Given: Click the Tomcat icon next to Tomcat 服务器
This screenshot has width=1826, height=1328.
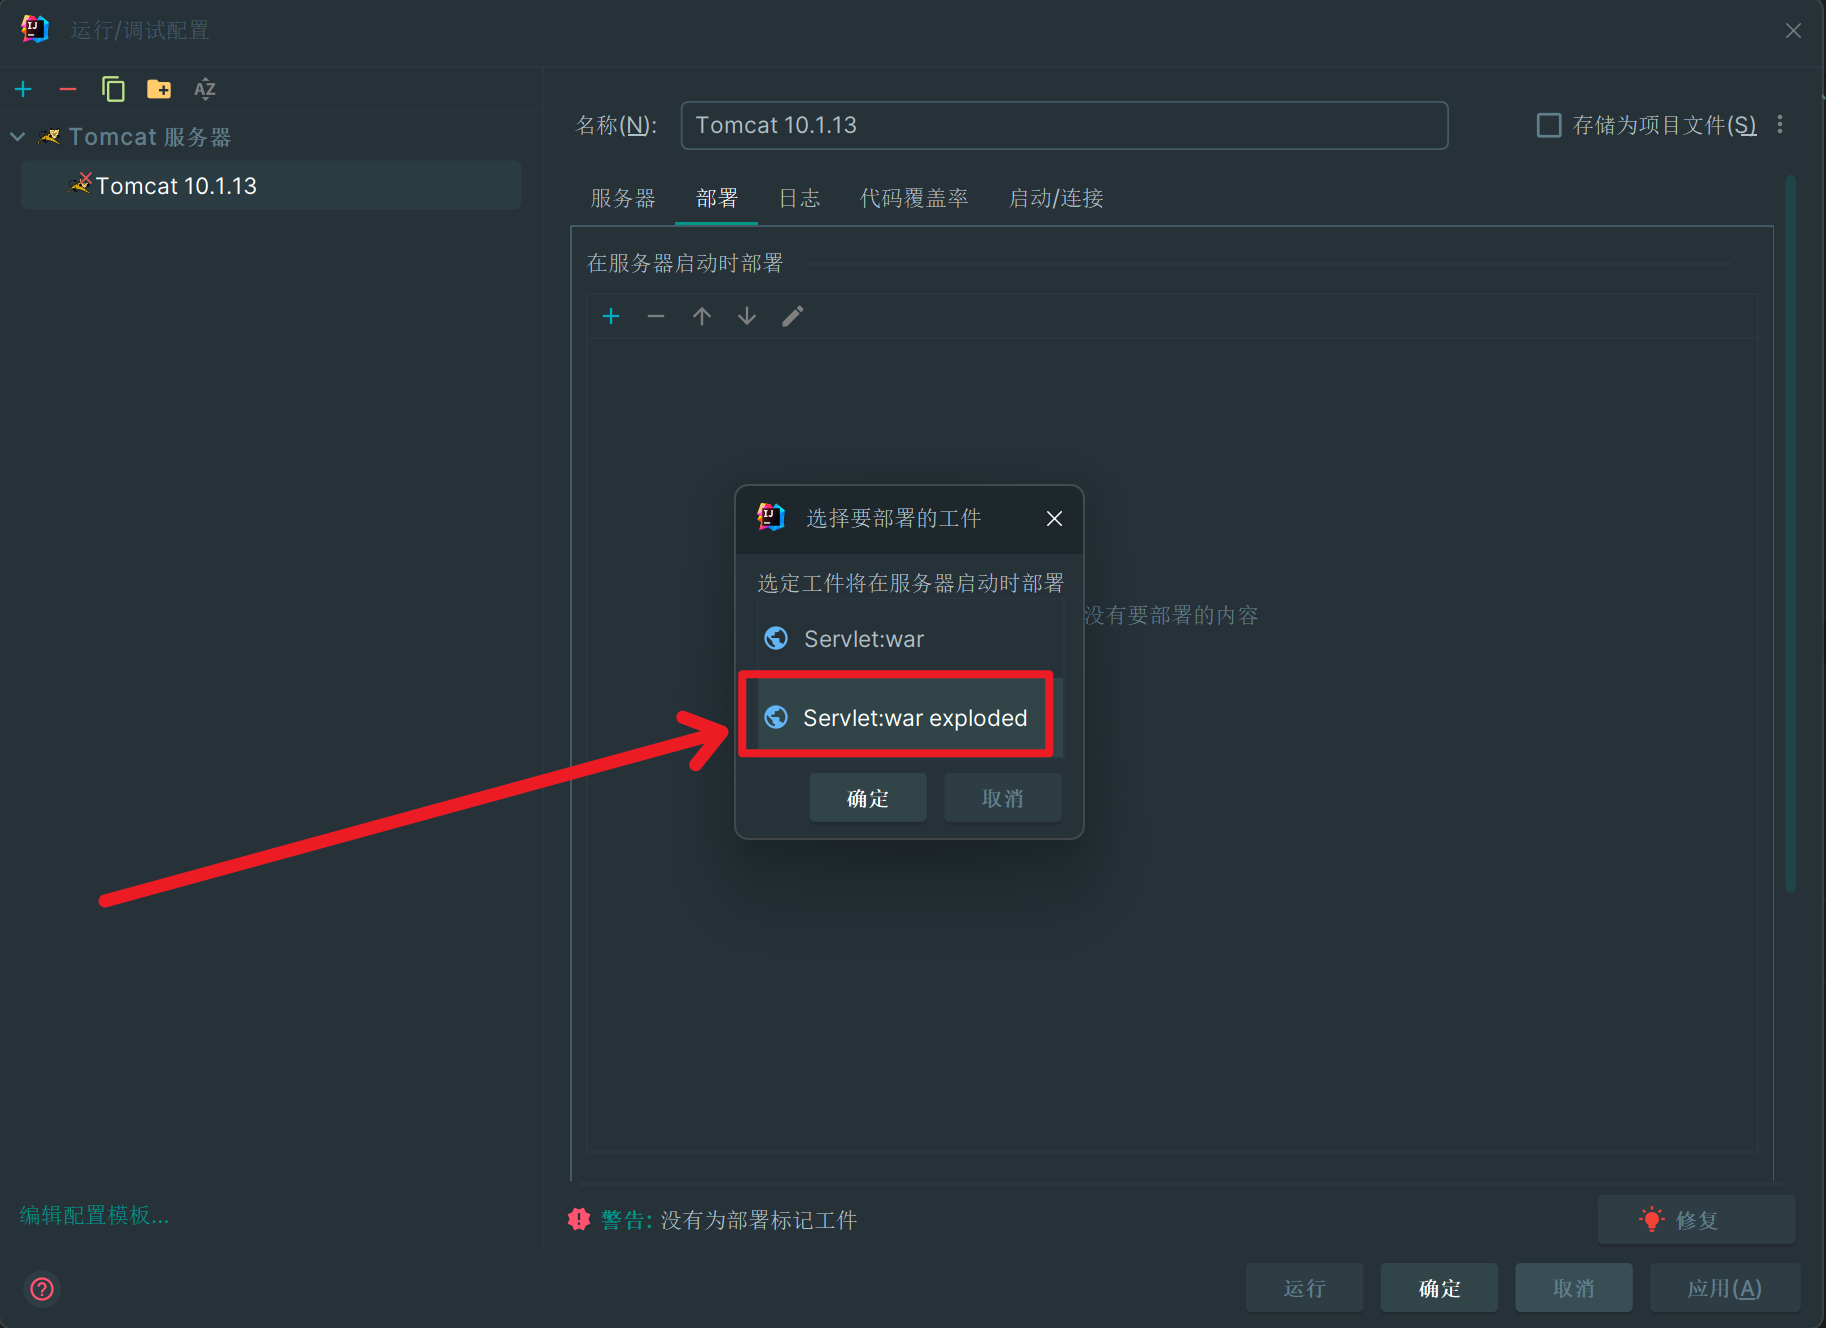Looking at the screenshot, I should pos(49,136).
